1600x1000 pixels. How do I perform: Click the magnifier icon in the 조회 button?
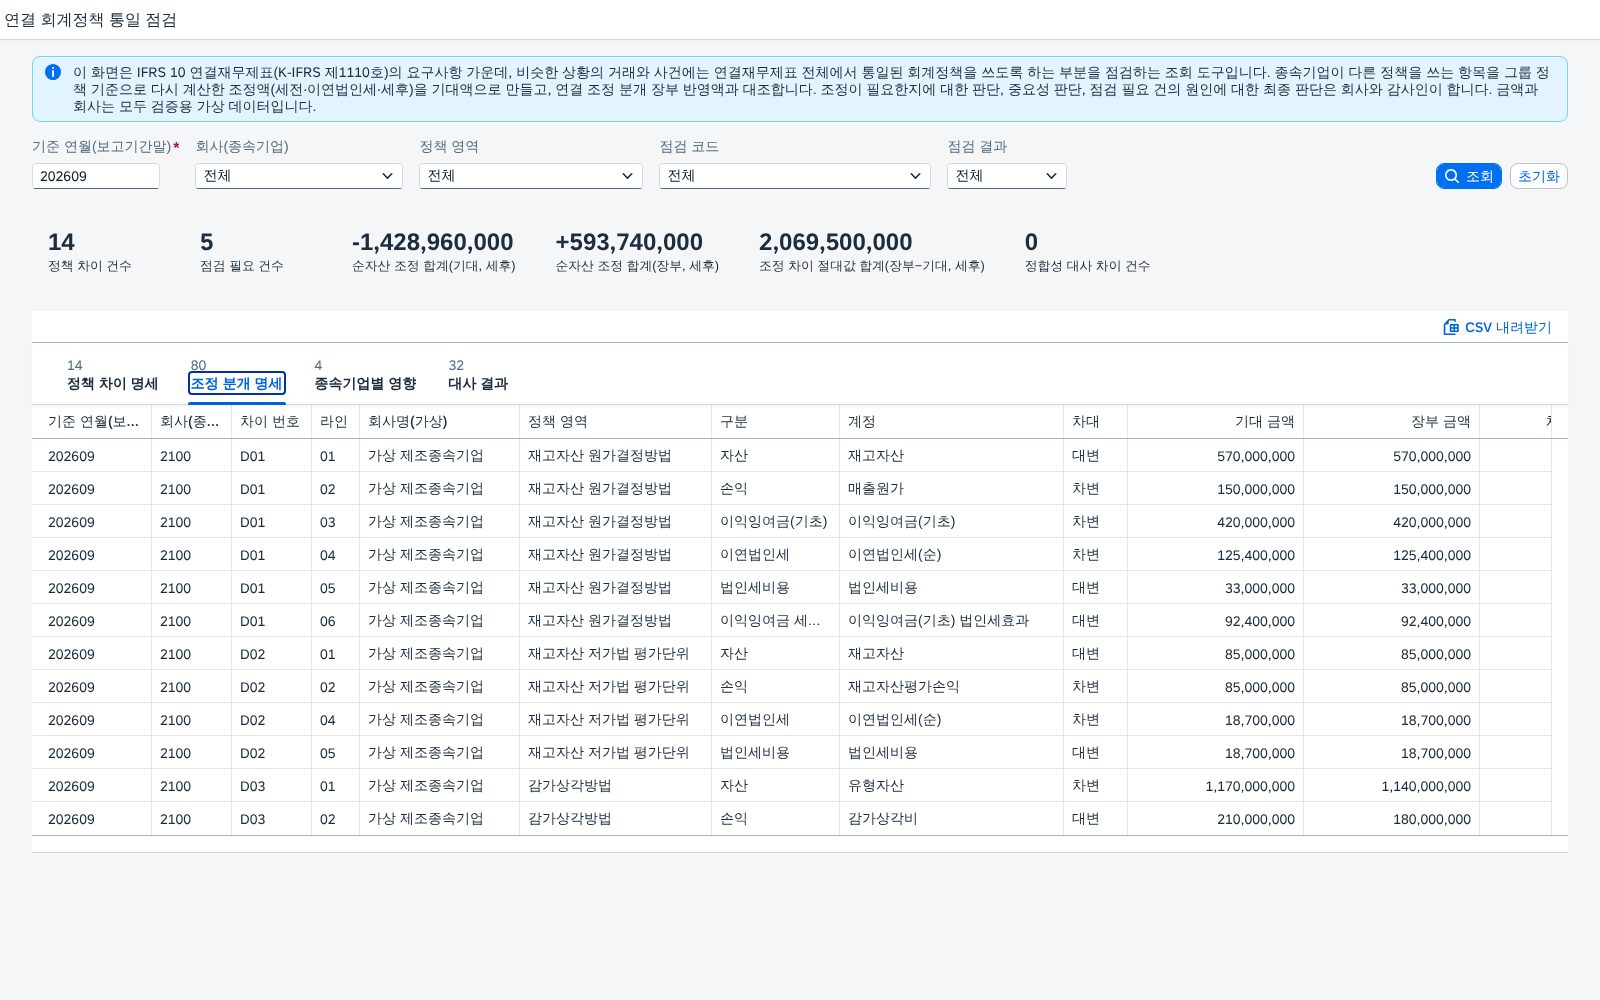(x=1452, y=176)
